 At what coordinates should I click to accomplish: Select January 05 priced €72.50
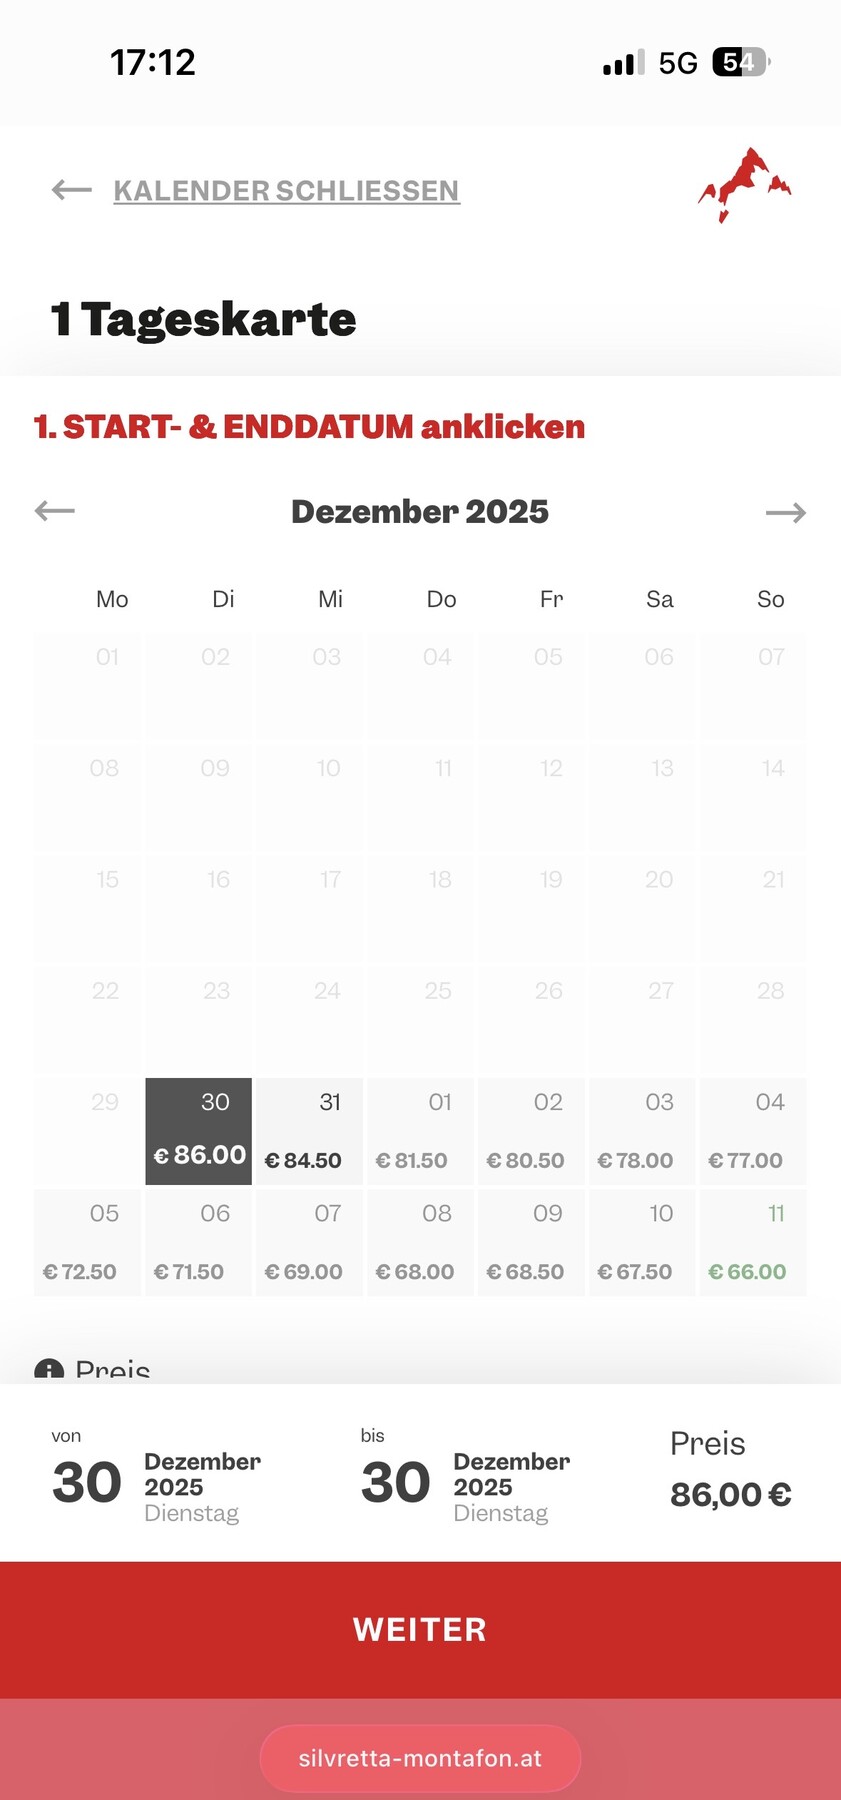click(x=88, y=1242)
